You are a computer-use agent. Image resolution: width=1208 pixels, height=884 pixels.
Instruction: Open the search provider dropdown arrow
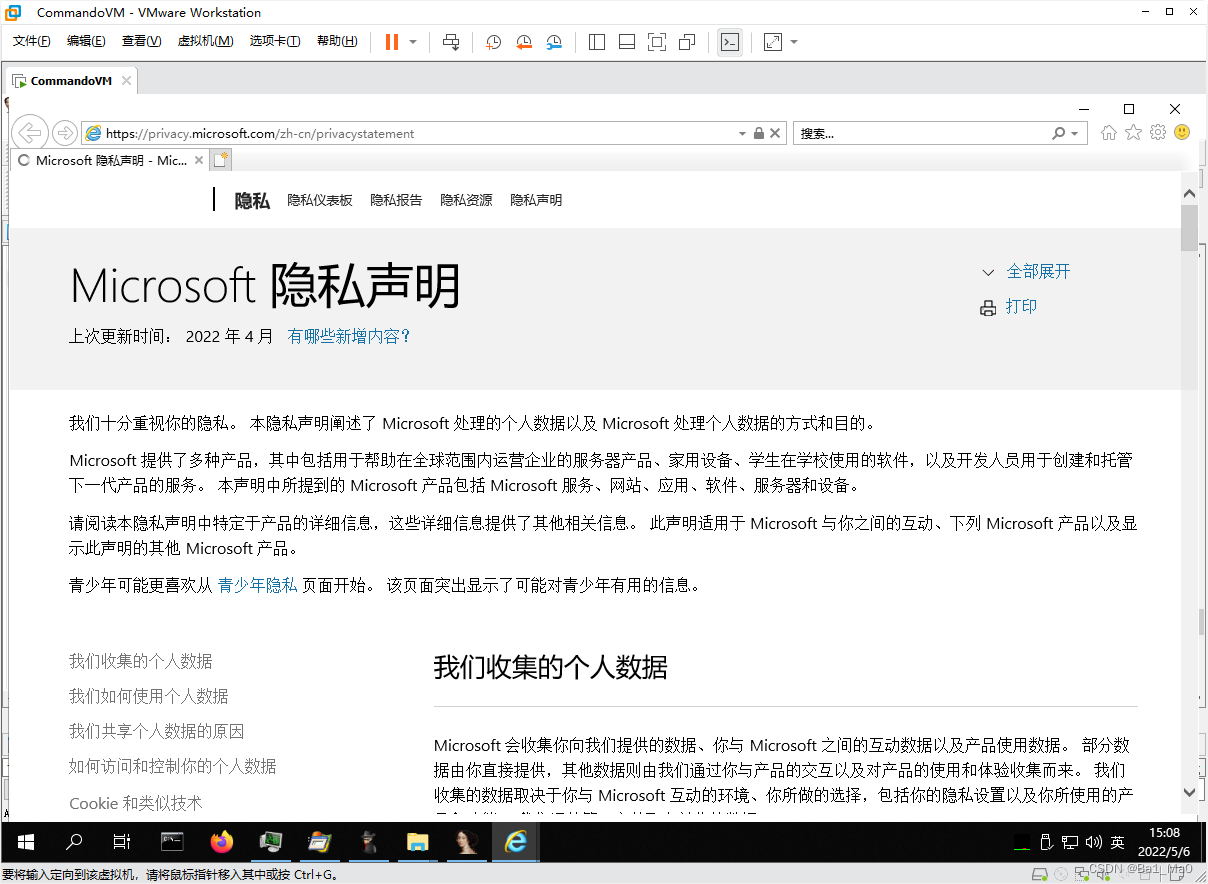[1075, 133]
